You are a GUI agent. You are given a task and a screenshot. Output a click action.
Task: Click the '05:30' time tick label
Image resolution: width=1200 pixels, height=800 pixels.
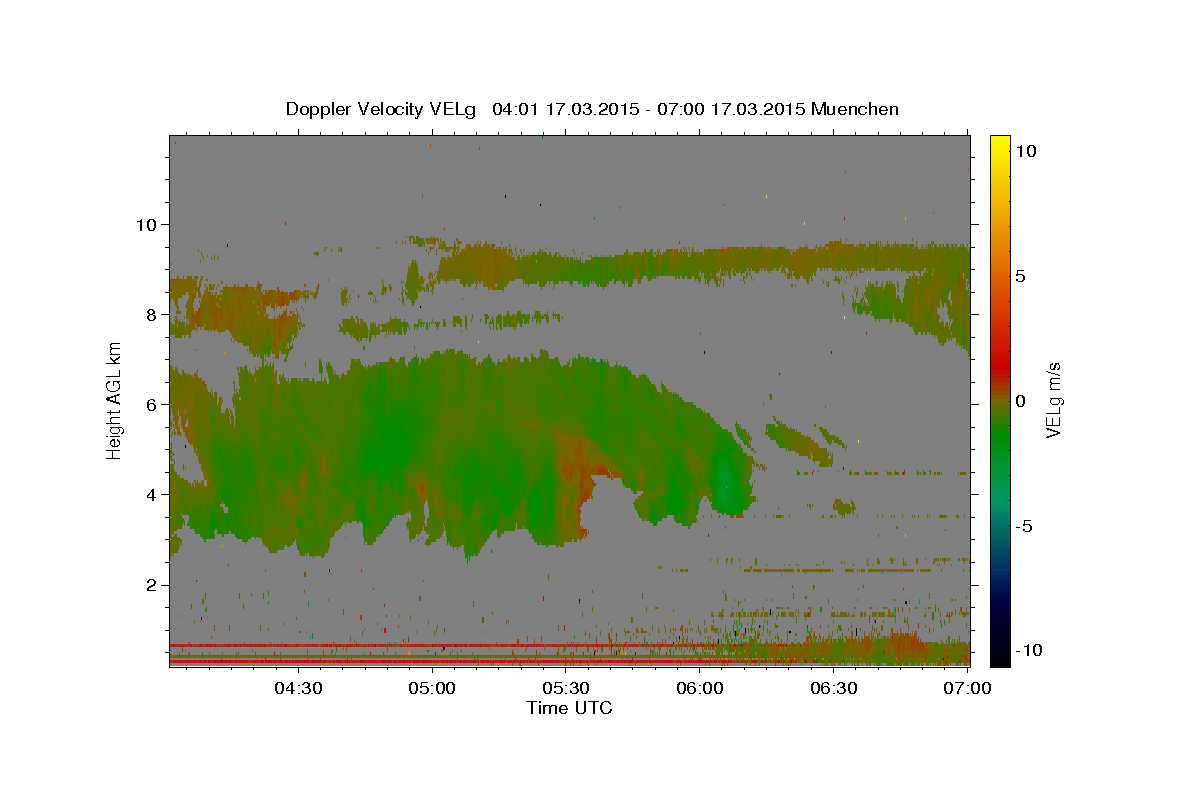[566, 688]
